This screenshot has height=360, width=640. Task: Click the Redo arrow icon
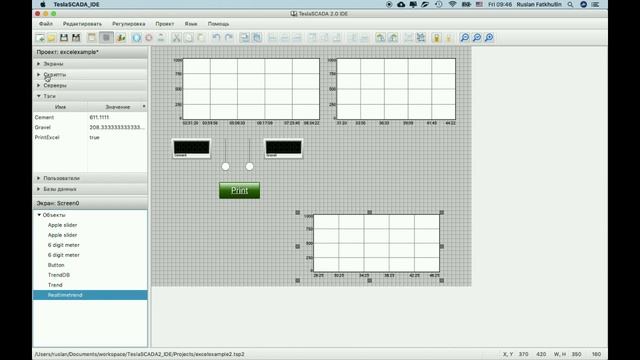[x=229, y=38]
